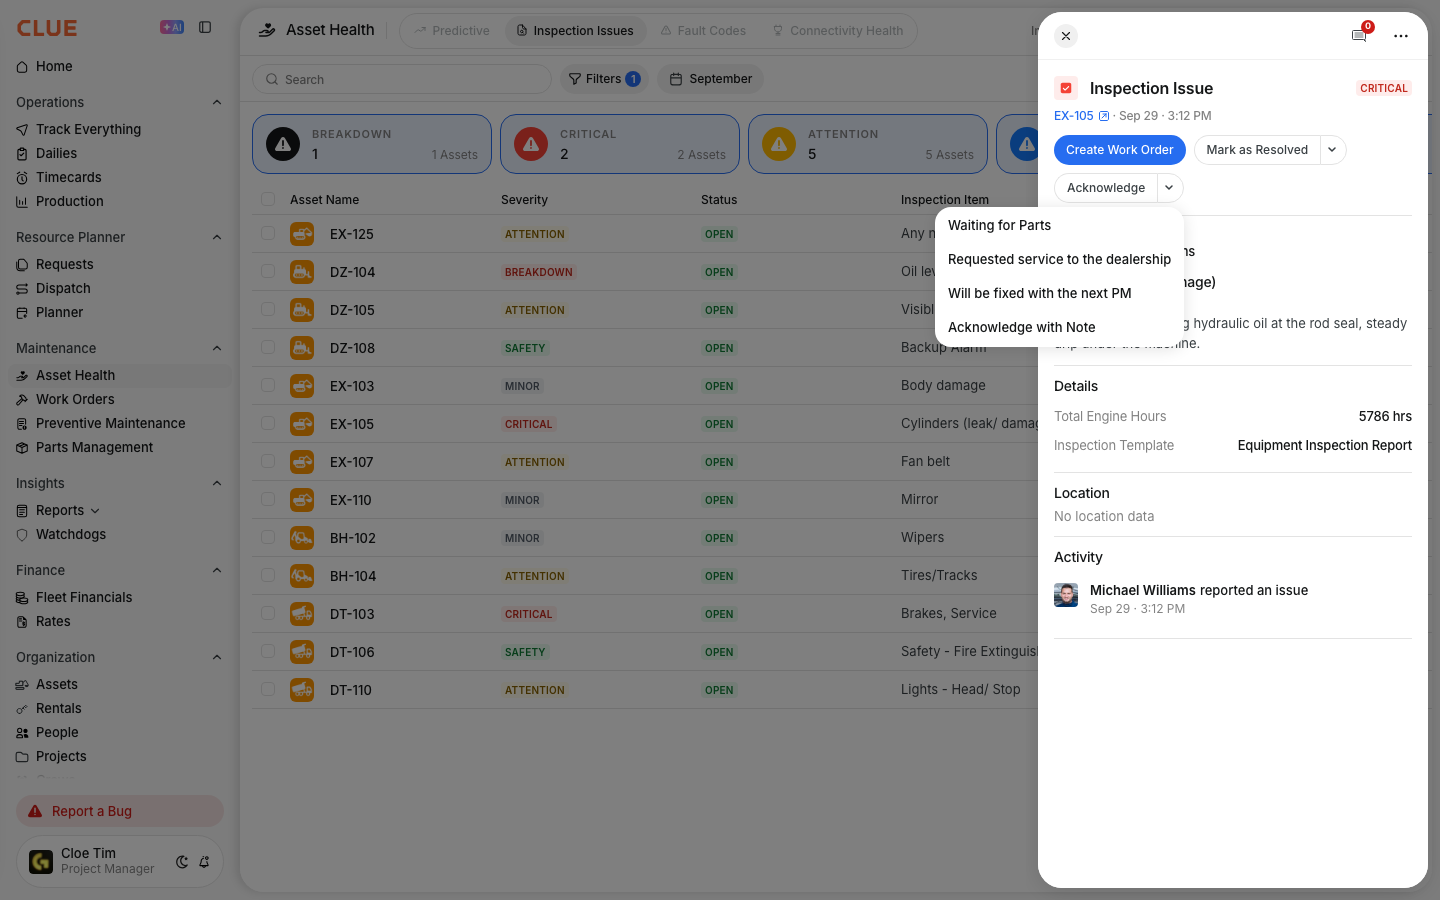Click Create Work Order button
Screen dimensions: 1440x900
[x=1120, y=150]
